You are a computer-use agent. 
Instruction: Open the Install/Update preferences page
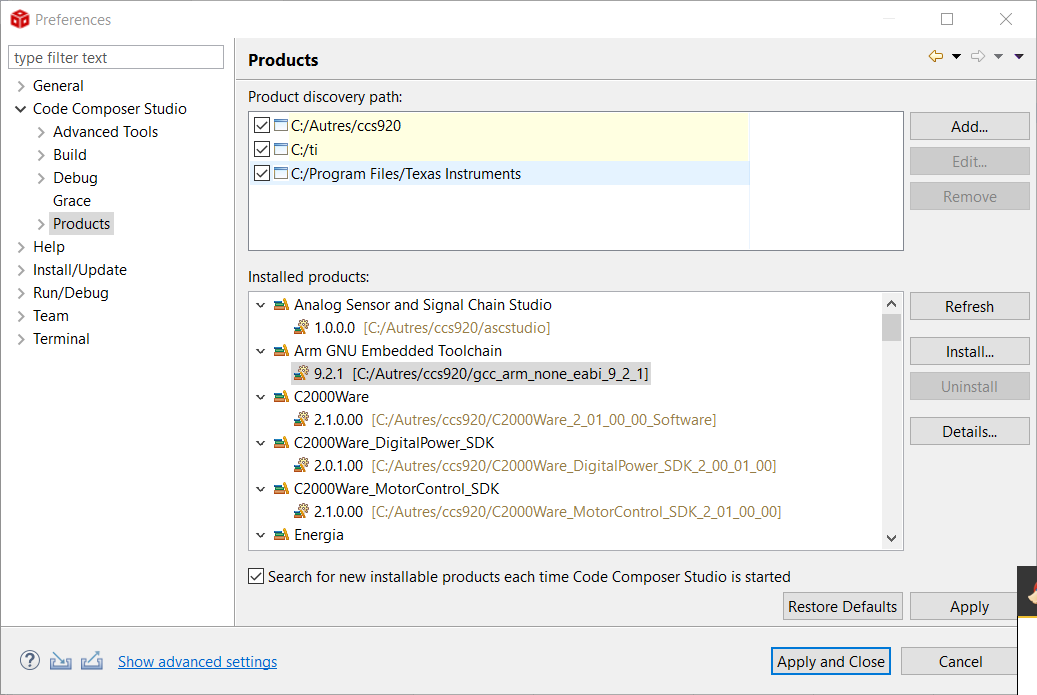(79, 270)
